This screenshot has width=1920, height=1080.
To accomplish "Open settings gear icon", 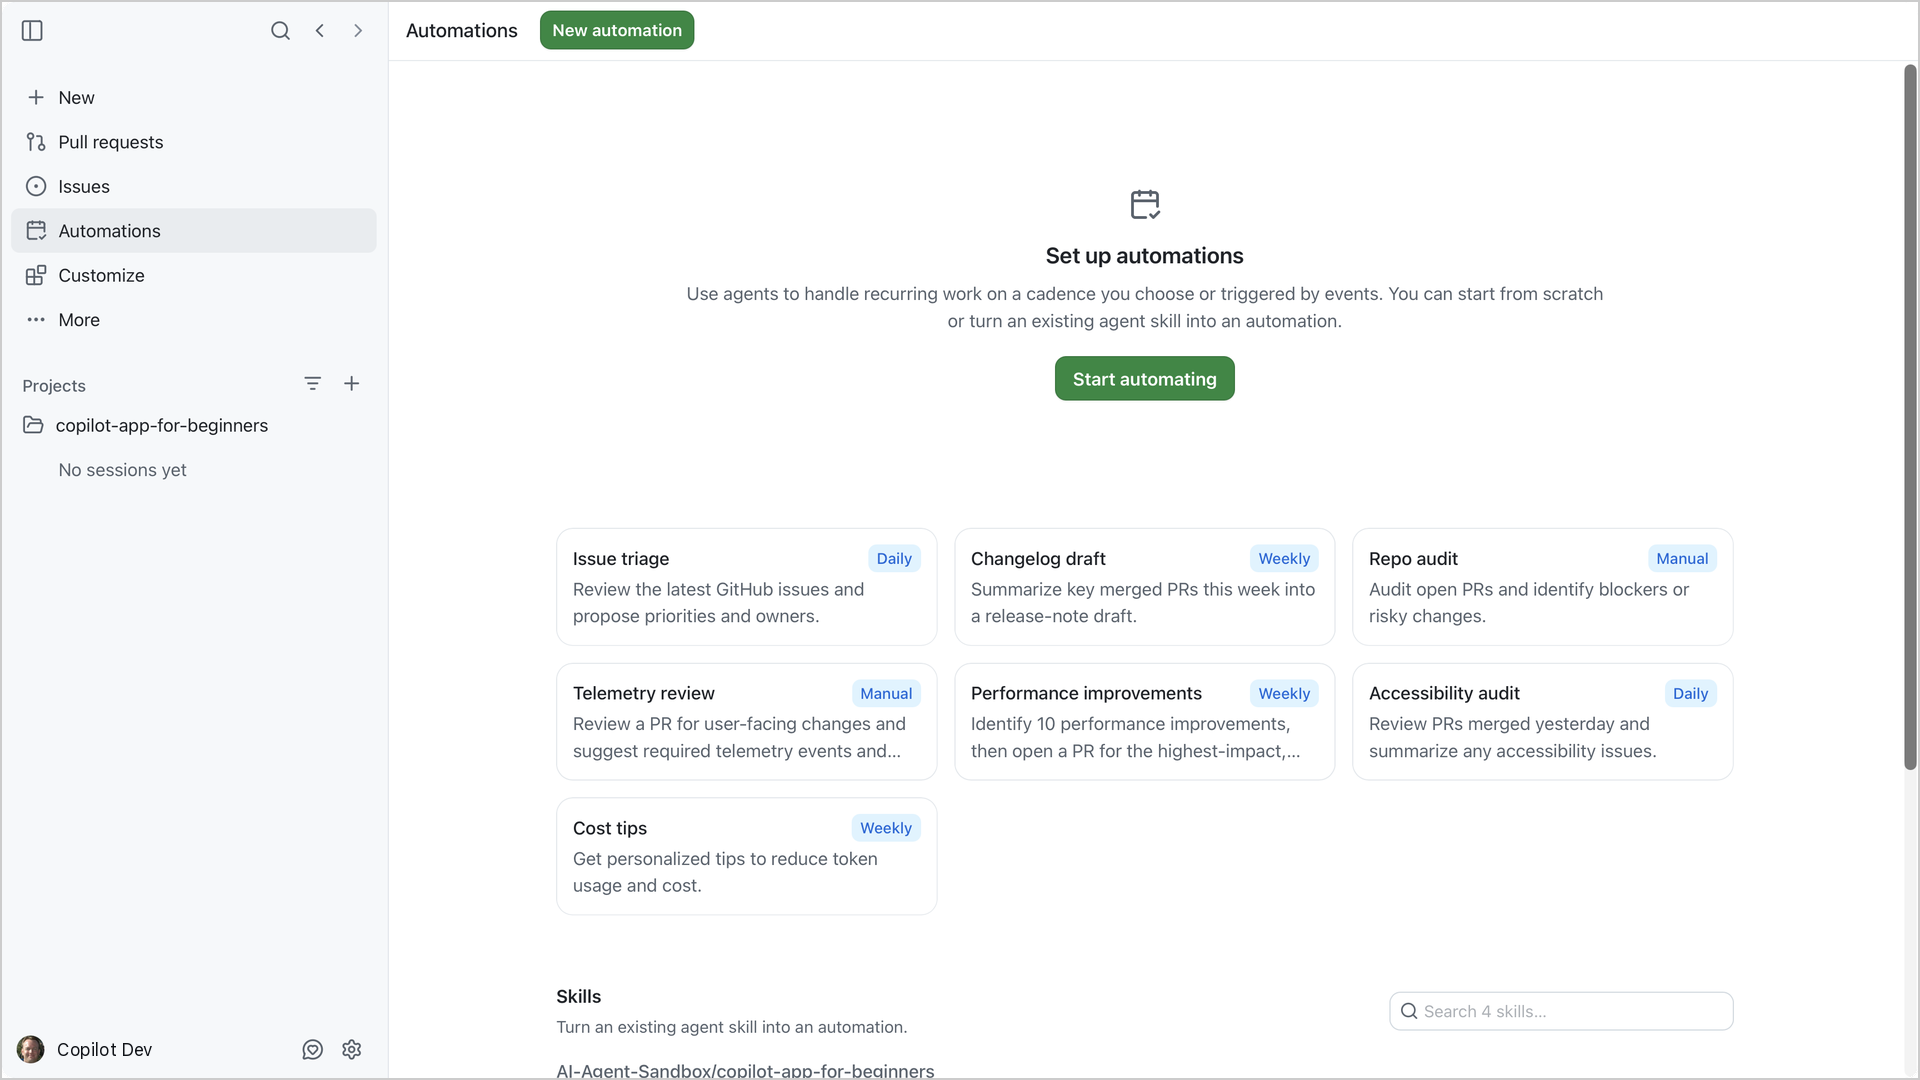I will point(352,1049).
